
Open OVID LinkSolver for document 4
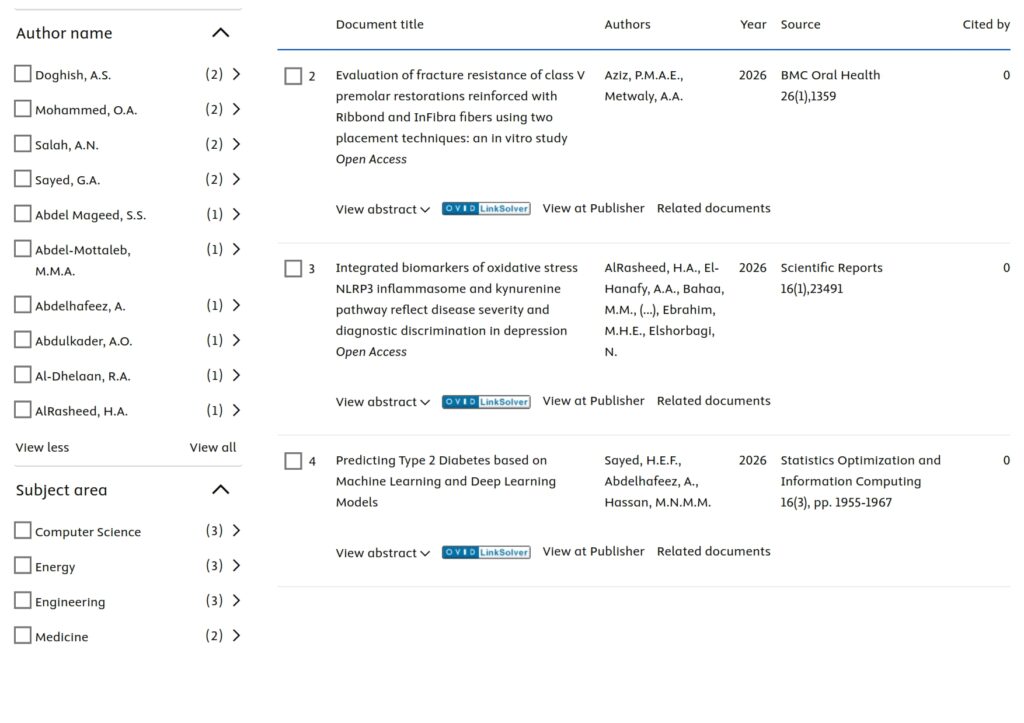pyautogui.click(x=486, y=552)
